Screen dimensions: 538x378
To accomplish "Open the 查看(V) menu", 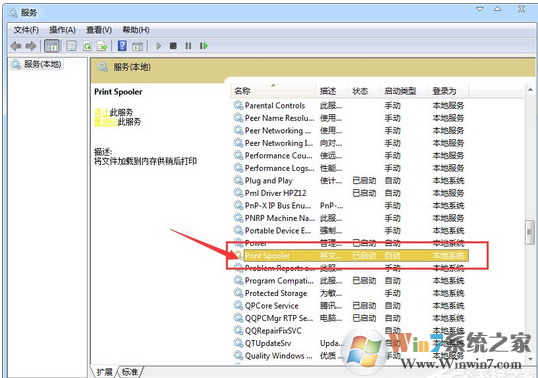I will [x=99, y=30].
